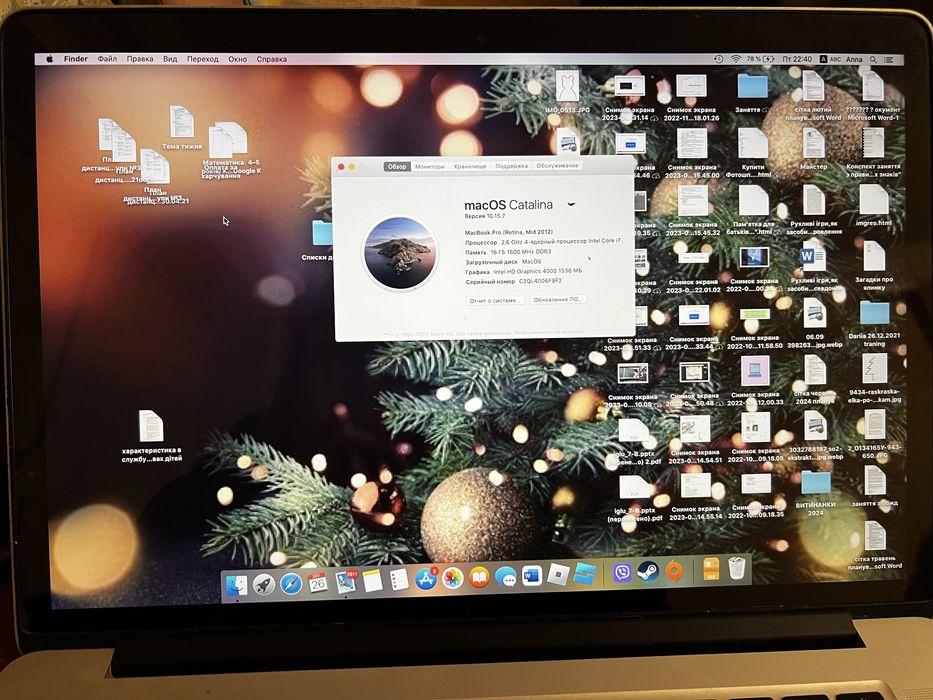Open the Справка menu
This screenshot has height=700, width=933.
pyautogui.click(x=271, y=59)
